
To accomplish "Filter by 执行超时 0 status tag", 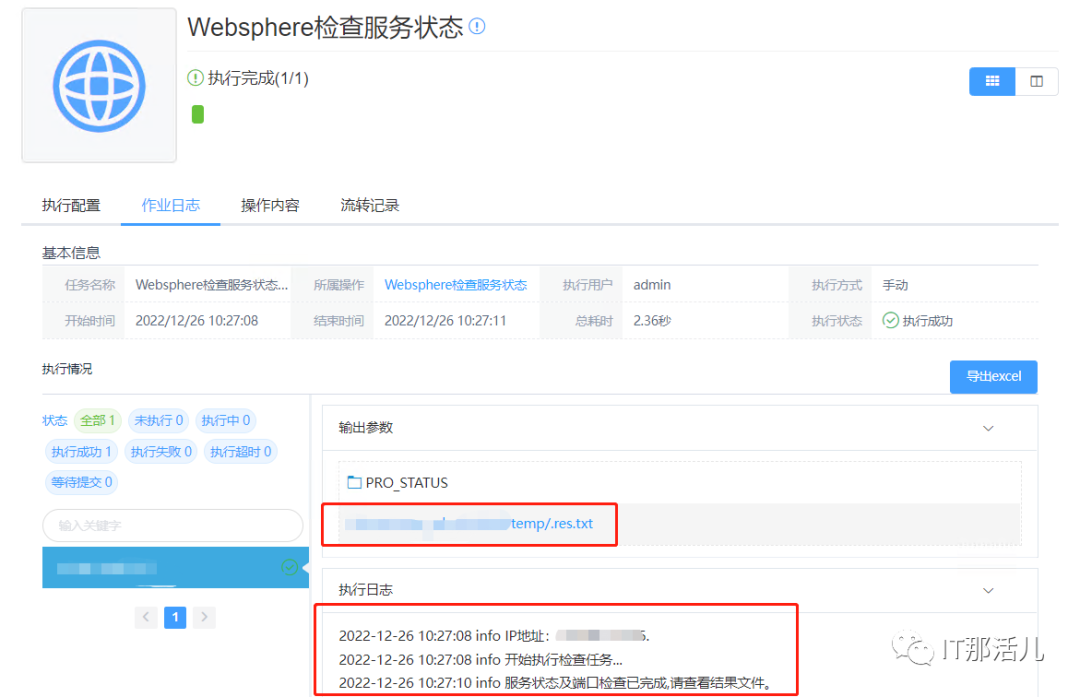I will [240, 452].
